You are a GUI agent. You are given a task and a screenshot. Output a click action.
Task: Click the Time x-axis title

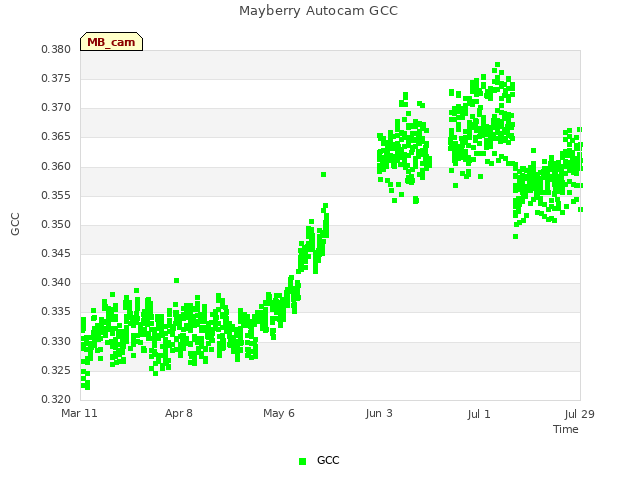pyautogui.click(x=566, y=429)
